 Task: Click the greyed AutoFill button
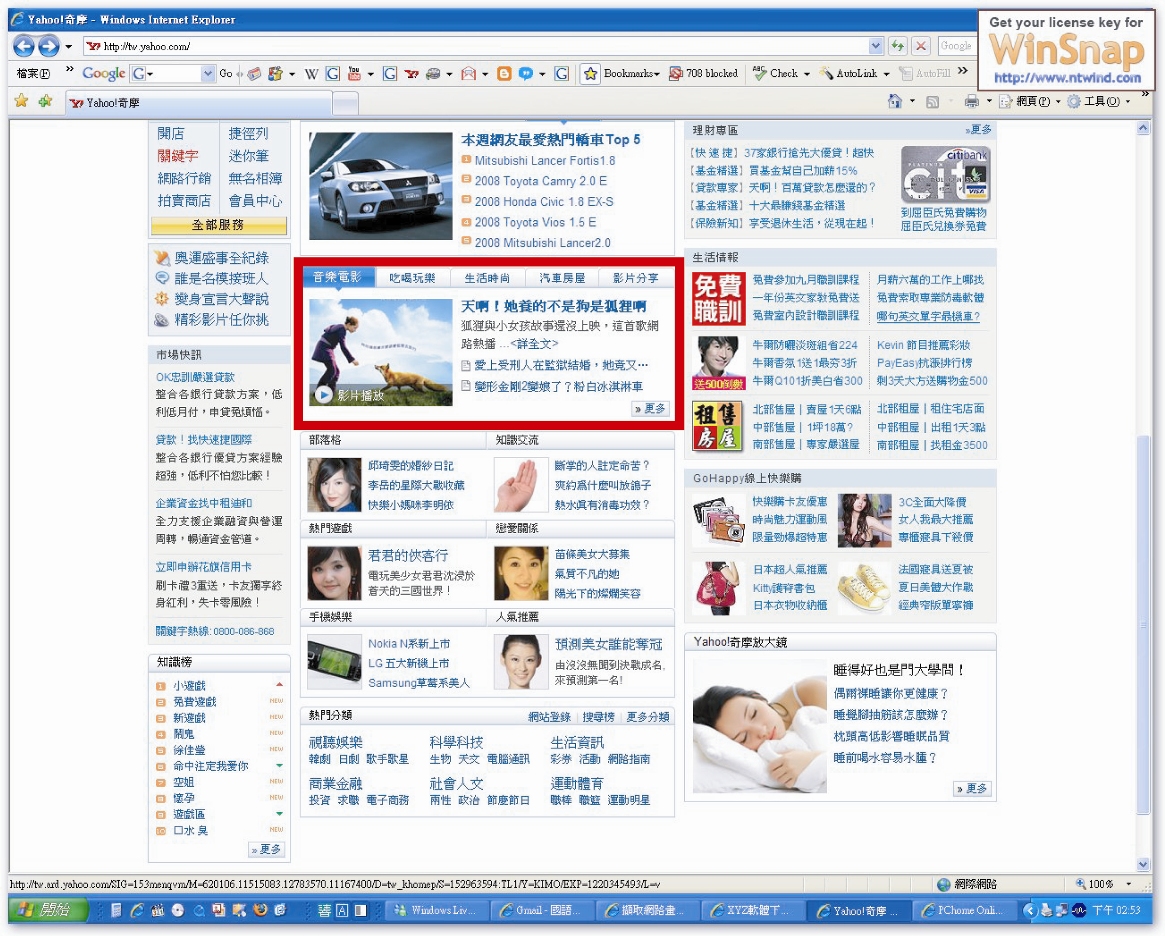[x=925, y=74]
